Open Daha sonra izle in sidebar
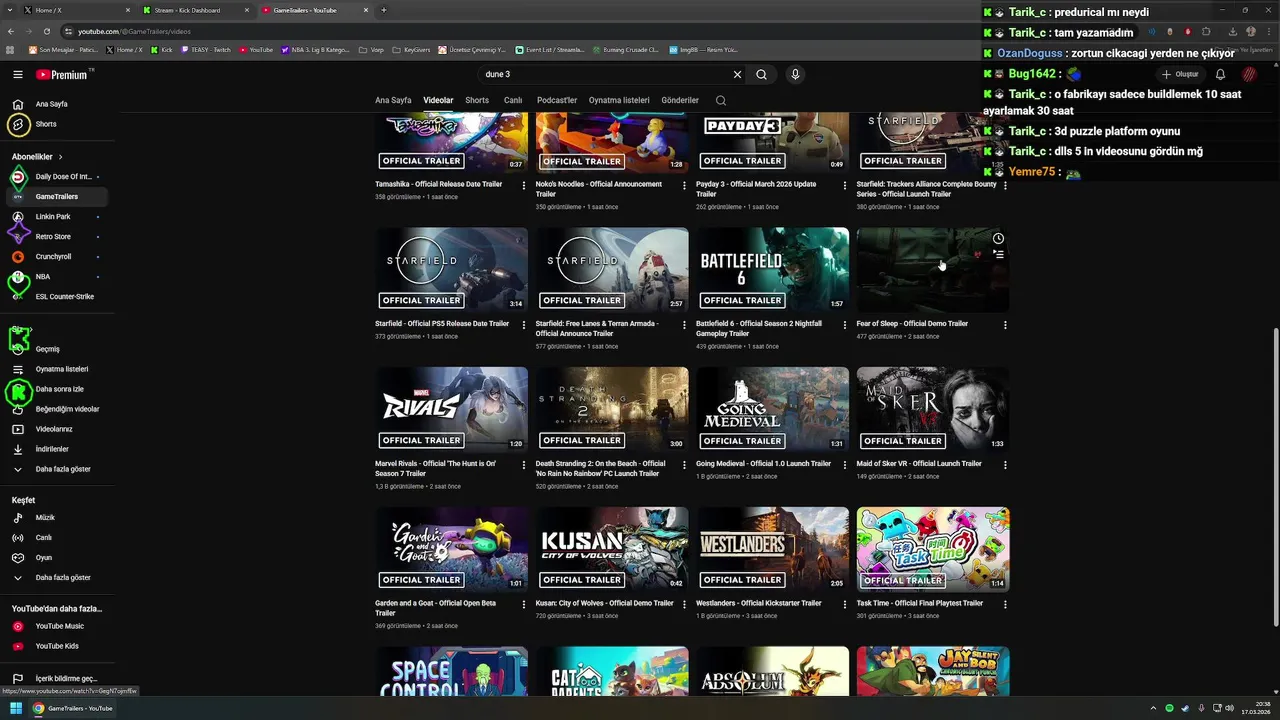Viewport: 1280px width, 720px height. (59, 389)
